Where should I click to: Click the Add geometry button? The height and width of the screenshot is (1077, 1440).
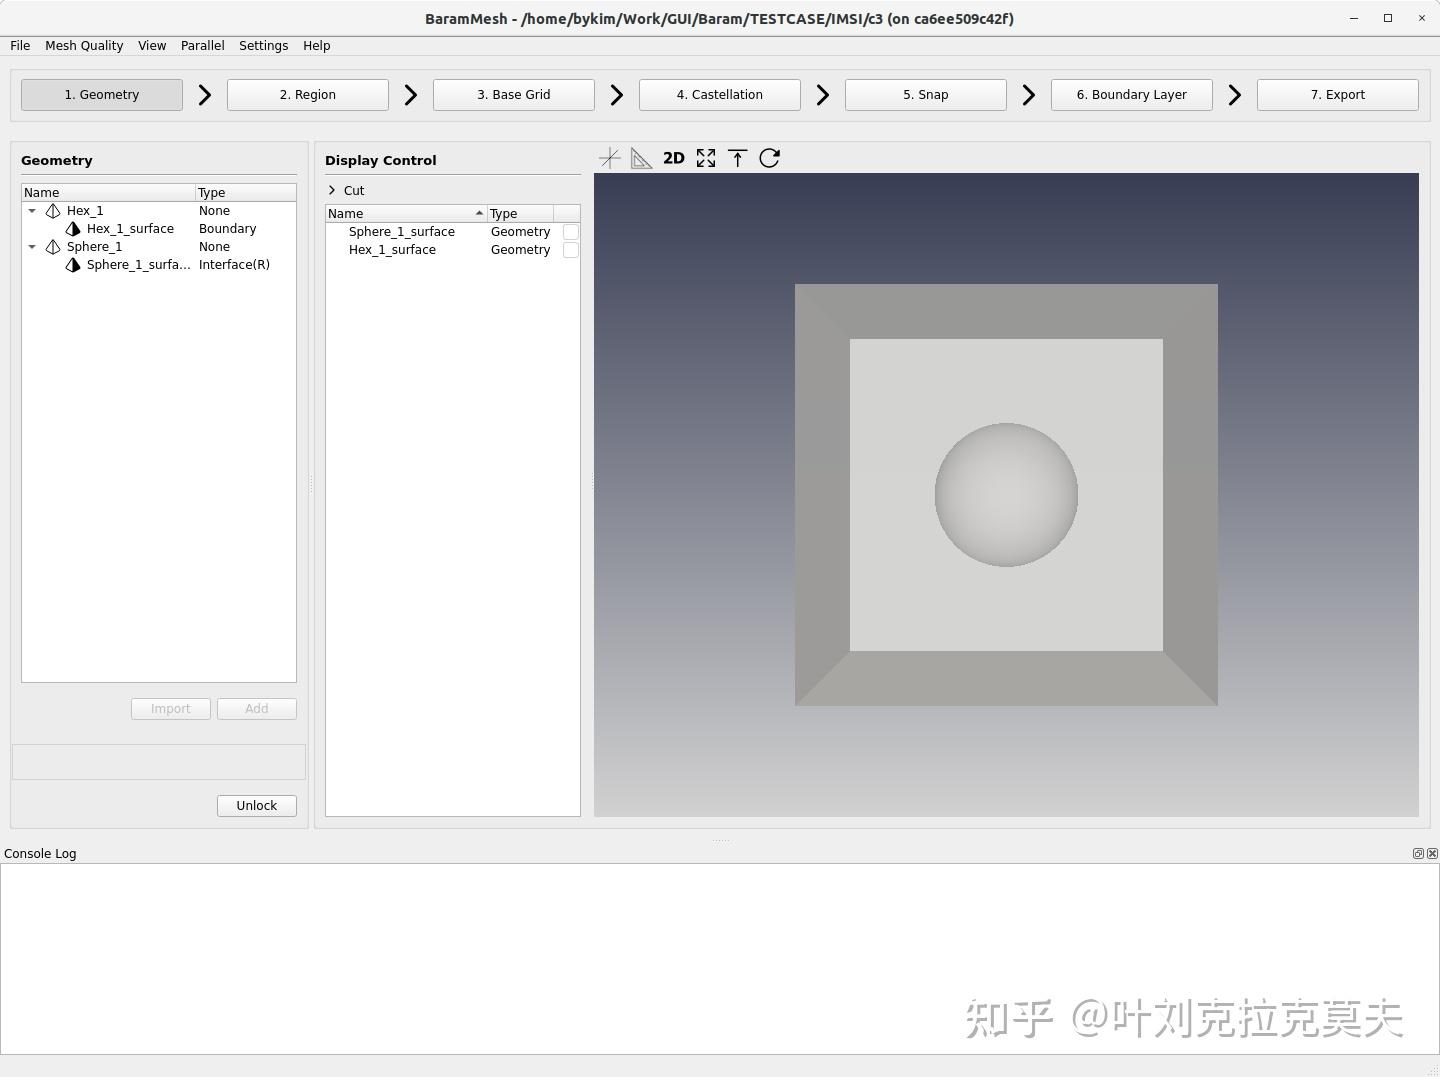[257, 709]
